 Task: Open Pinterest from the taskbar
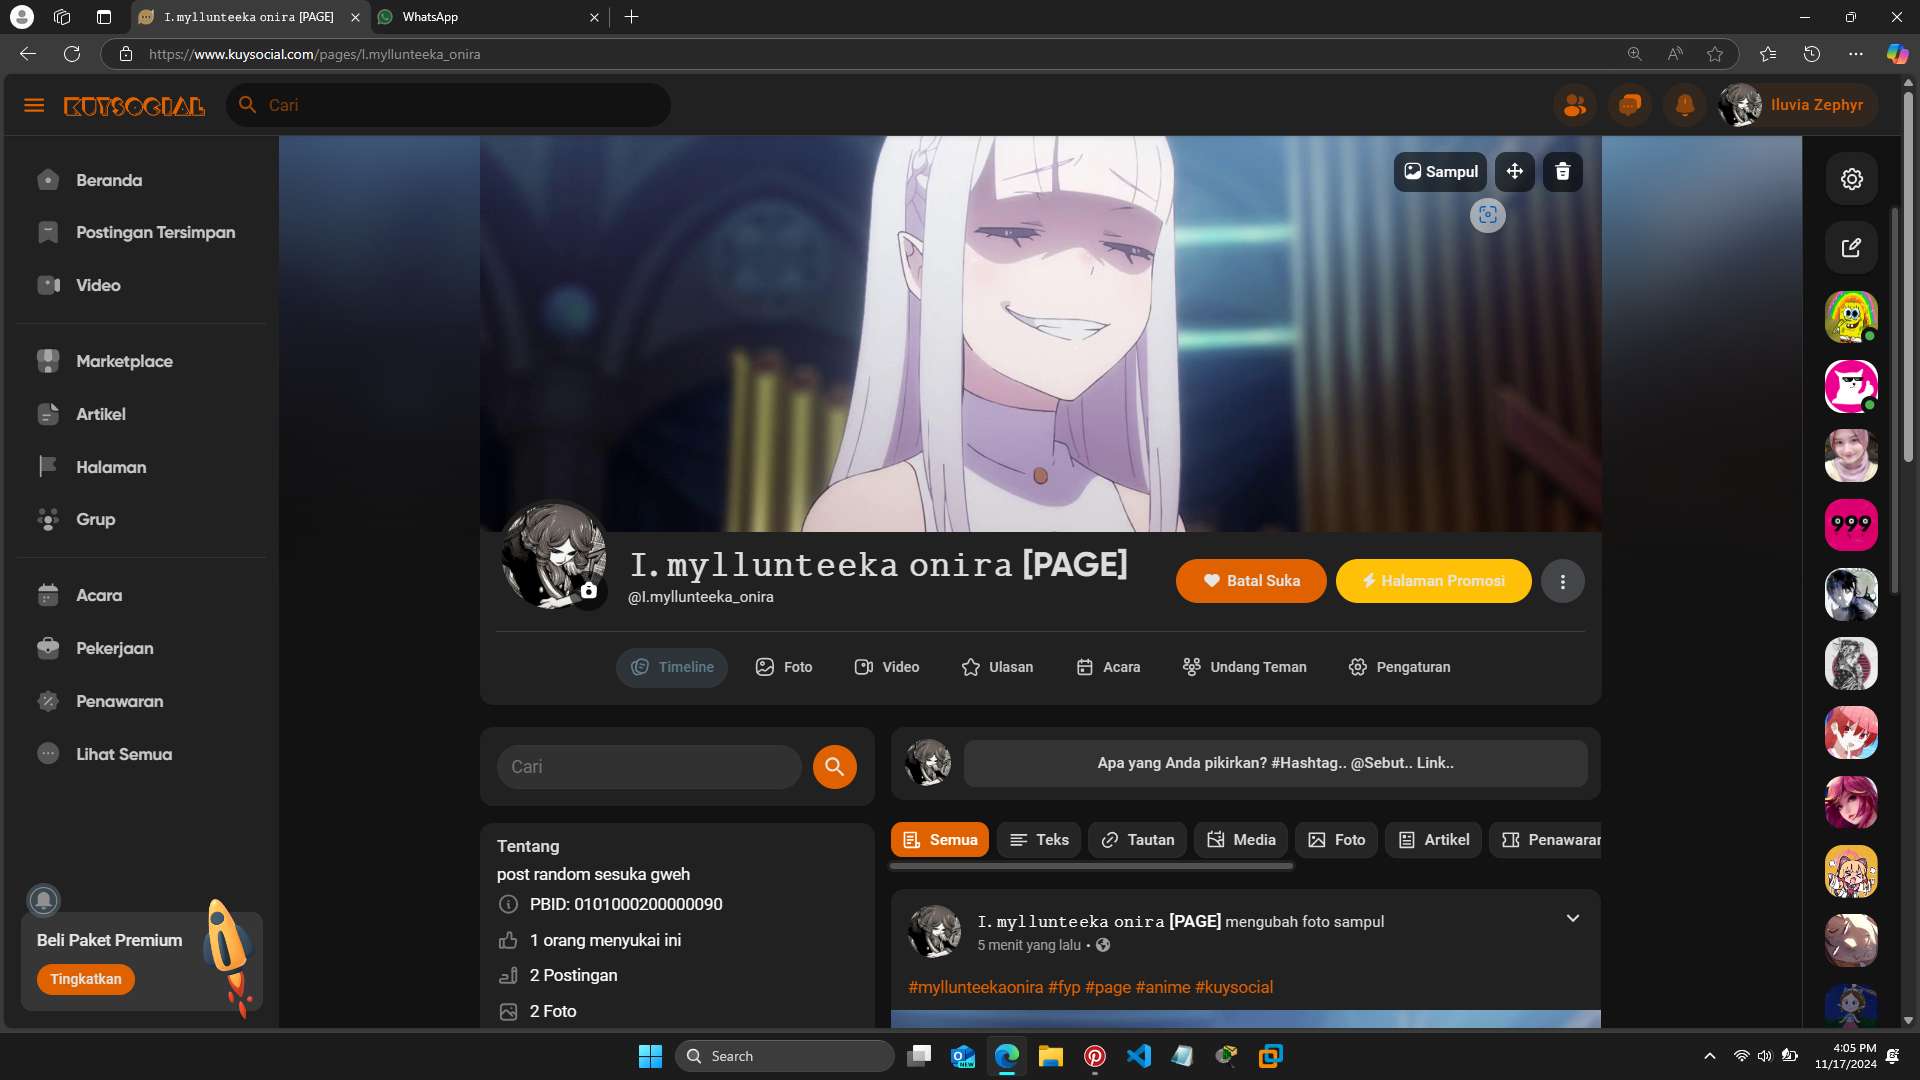coord(1095,1056)
